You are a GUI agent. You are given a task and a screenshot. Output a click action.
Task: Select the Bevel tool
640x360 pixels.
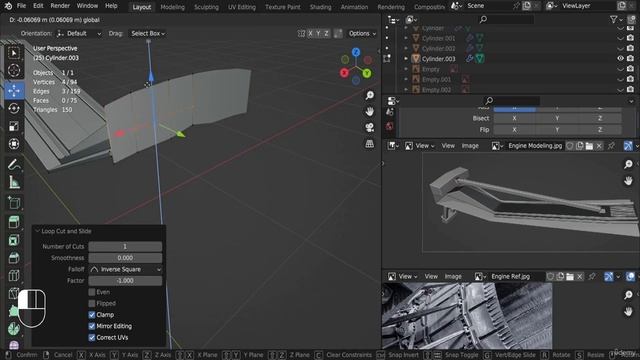pyautogui.click(x=14, y=258)
